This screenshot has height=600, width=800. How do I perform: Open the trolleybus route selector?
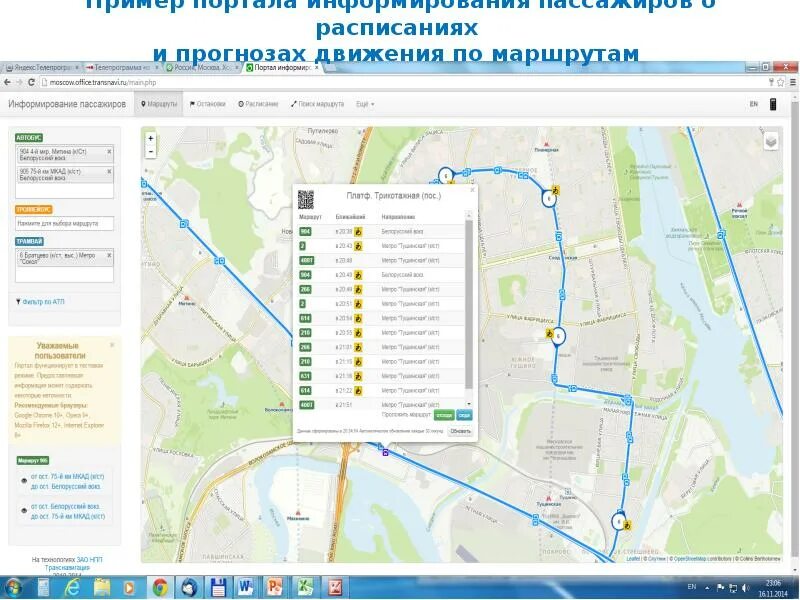click(64, 223)
